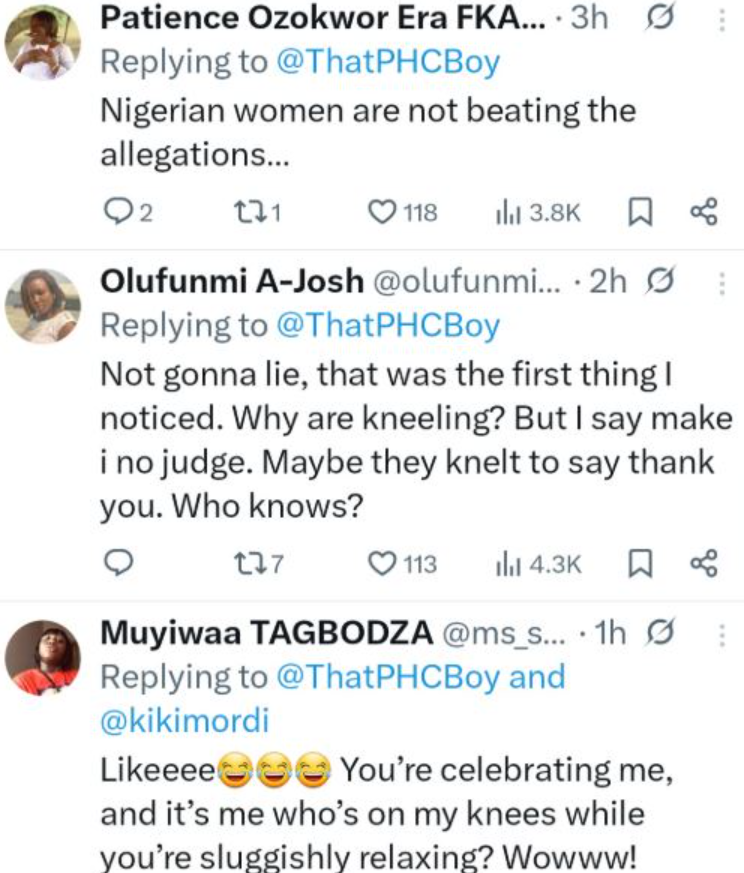Reply to Patience Ozokwor Era's tweet
The width and height of the screenshot is (744, 873).
(120, 211)
